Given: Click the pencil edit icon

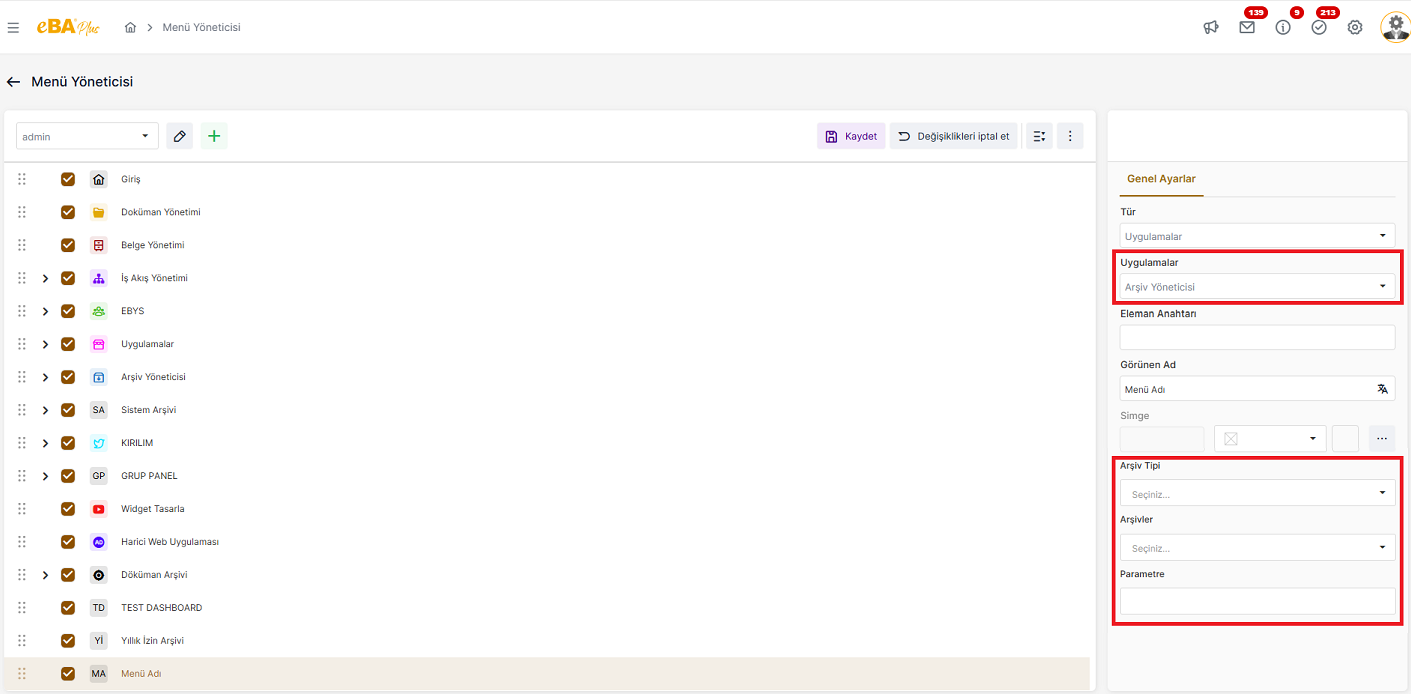Looking at the screenshot, I should click(179, 136).
